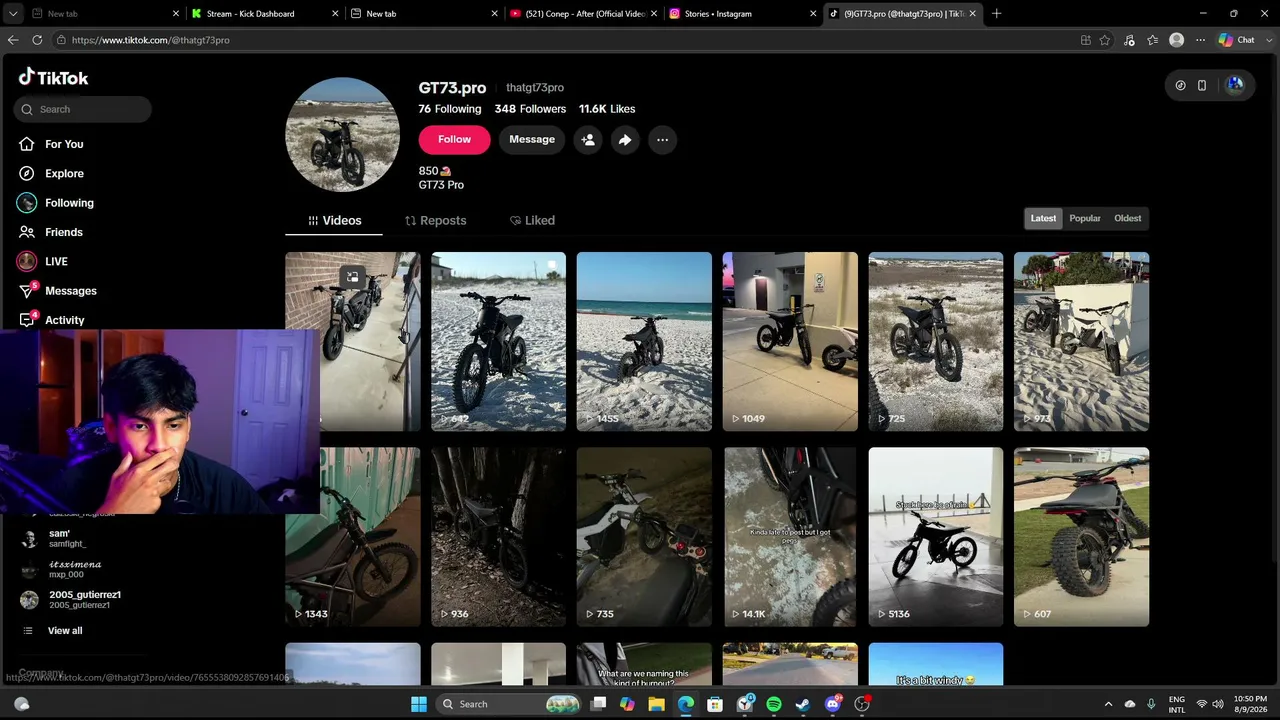Open the Copilot Chat button
Image resolution: width=1280 pixels, height=720 pixels.
coord(1236,40)
